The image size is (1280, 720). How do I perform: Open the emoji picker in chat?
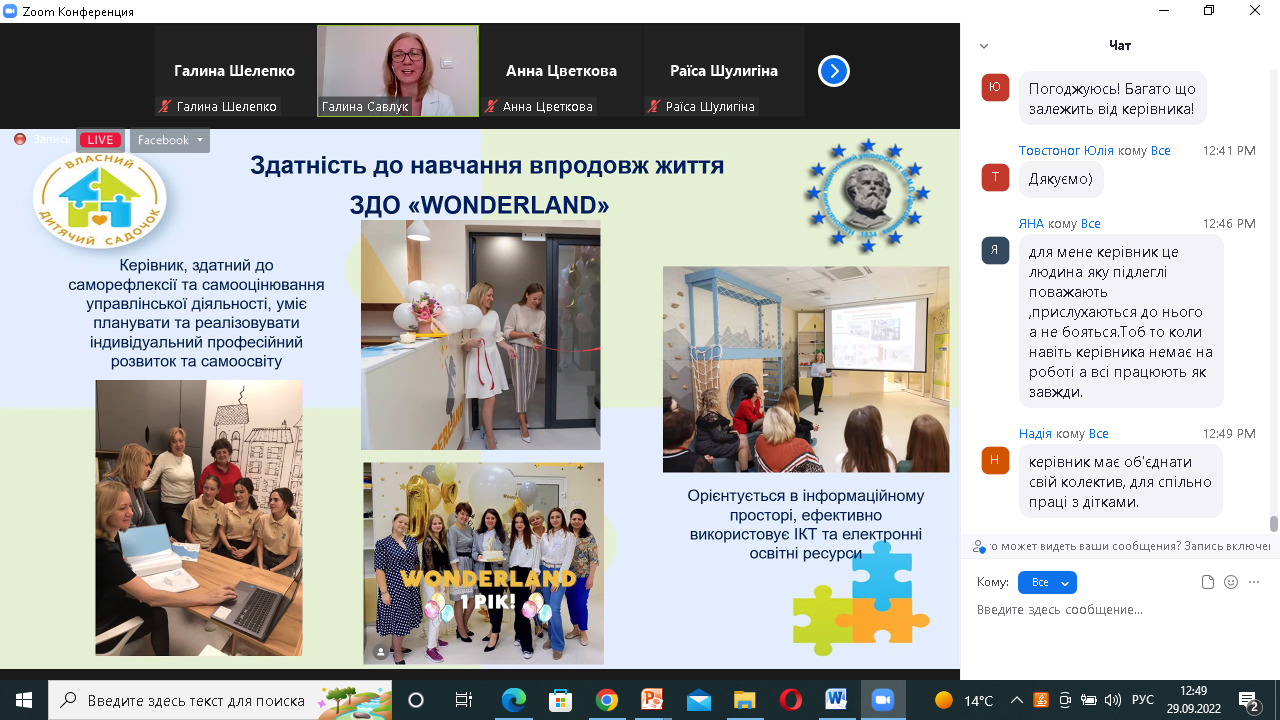point(1231,582)
